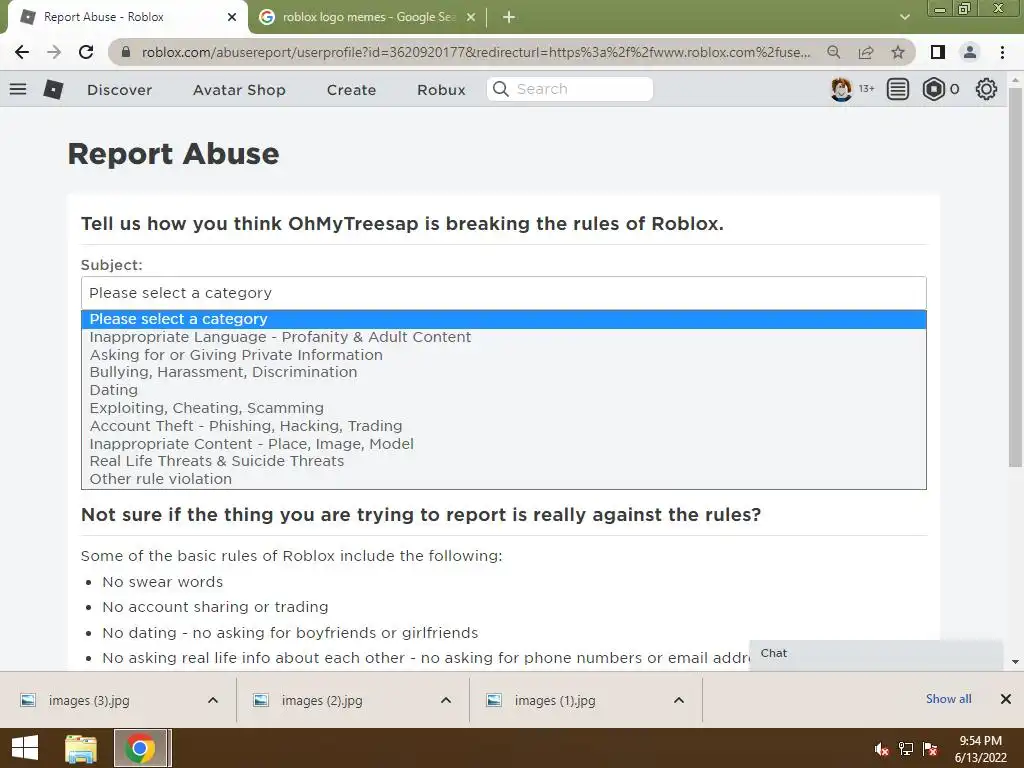Open the zoom magnifier icon in address bar
The height and width of the screenshot is (768, 1024).
[834, 52]
